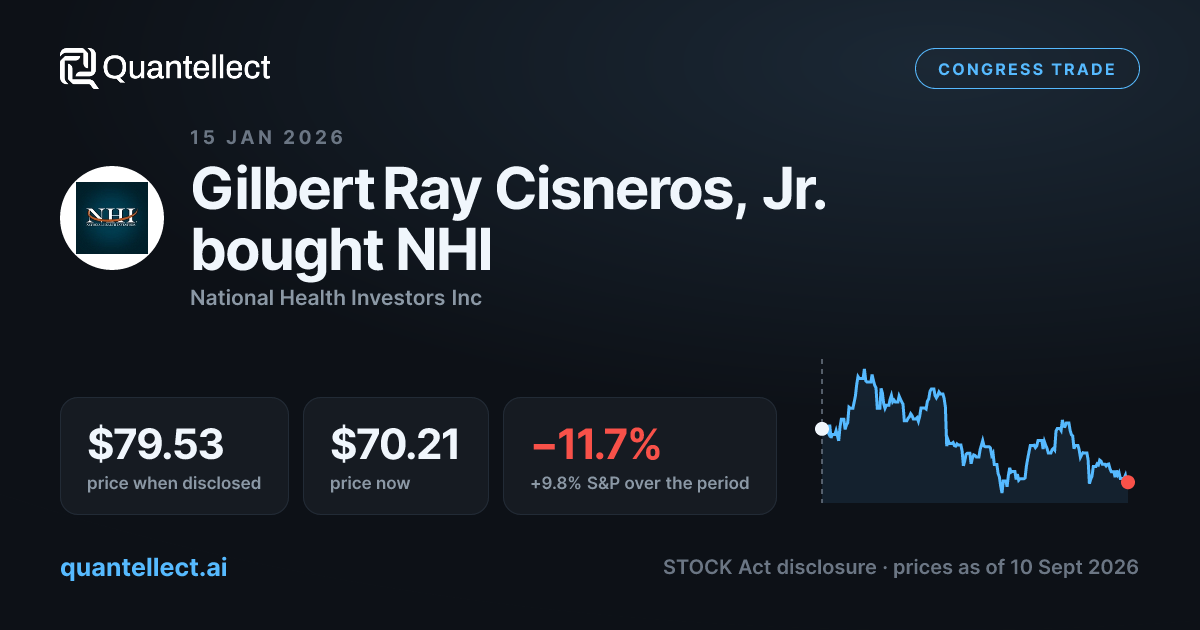This screenshot has width=1200, height=630.
Task: Click the $79.53 price when disclosed card
Action: tap(174, 456)
